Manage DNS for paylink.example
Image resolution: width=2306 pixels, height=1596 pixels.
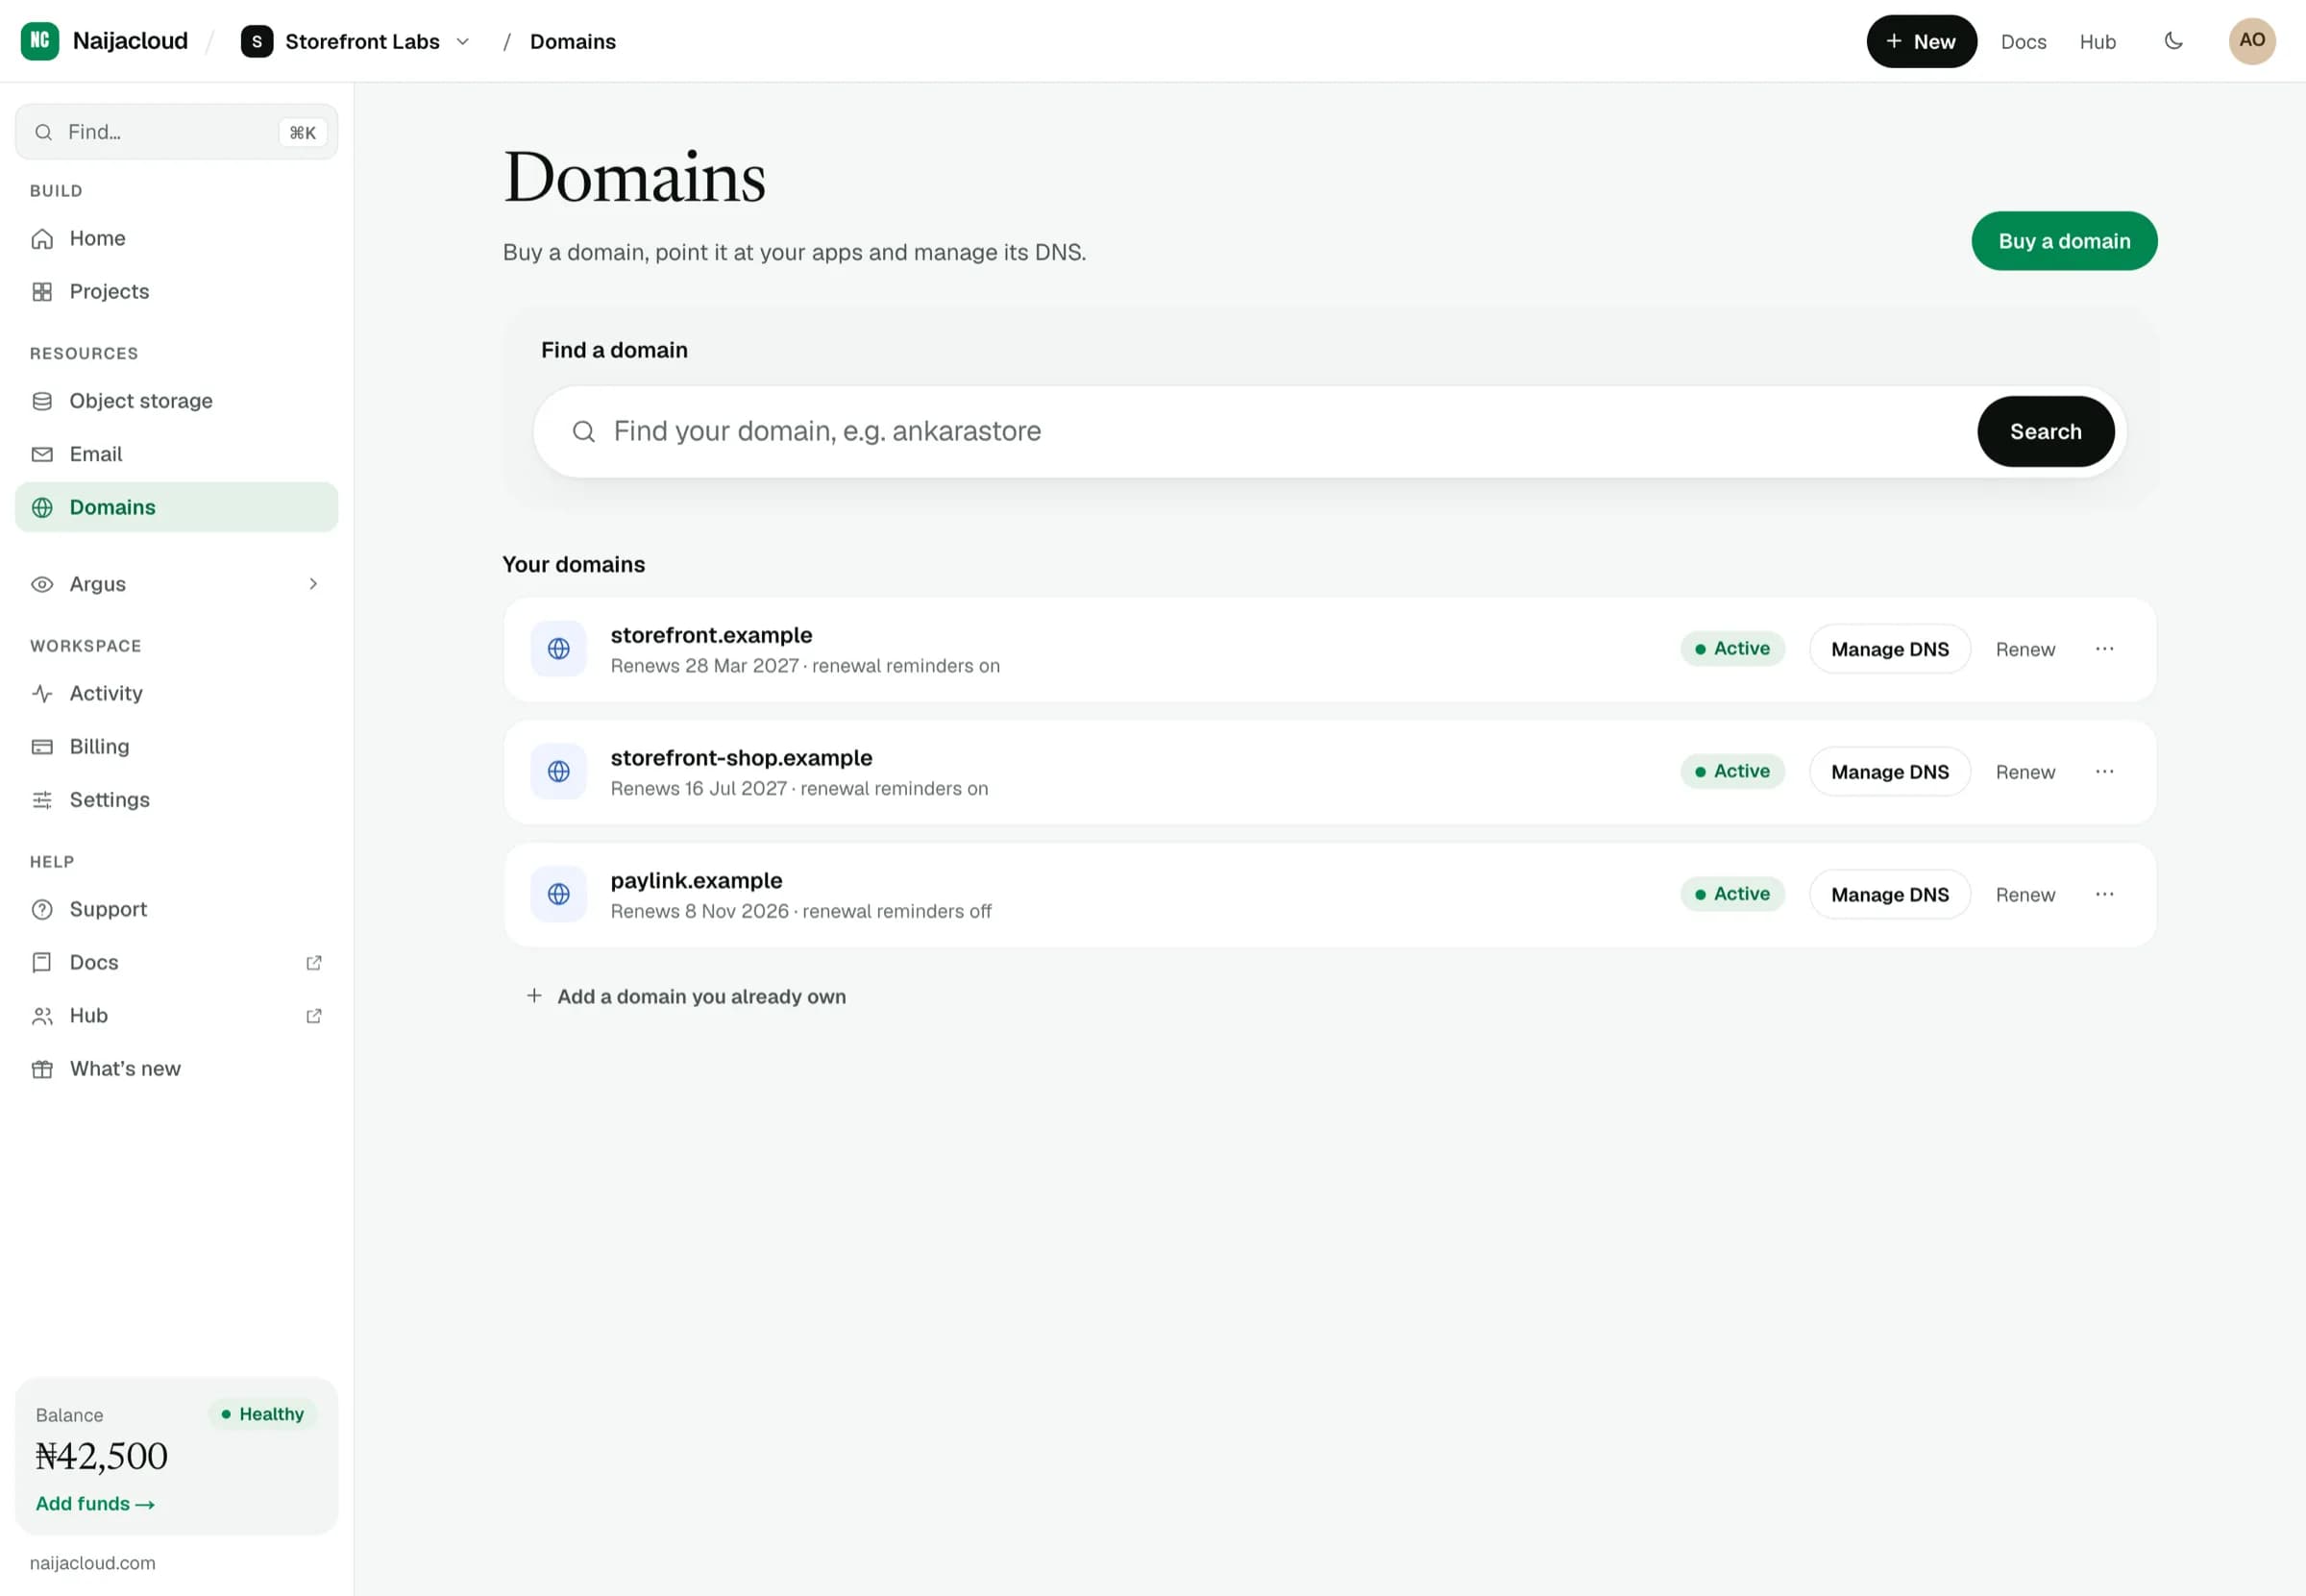1889,895
